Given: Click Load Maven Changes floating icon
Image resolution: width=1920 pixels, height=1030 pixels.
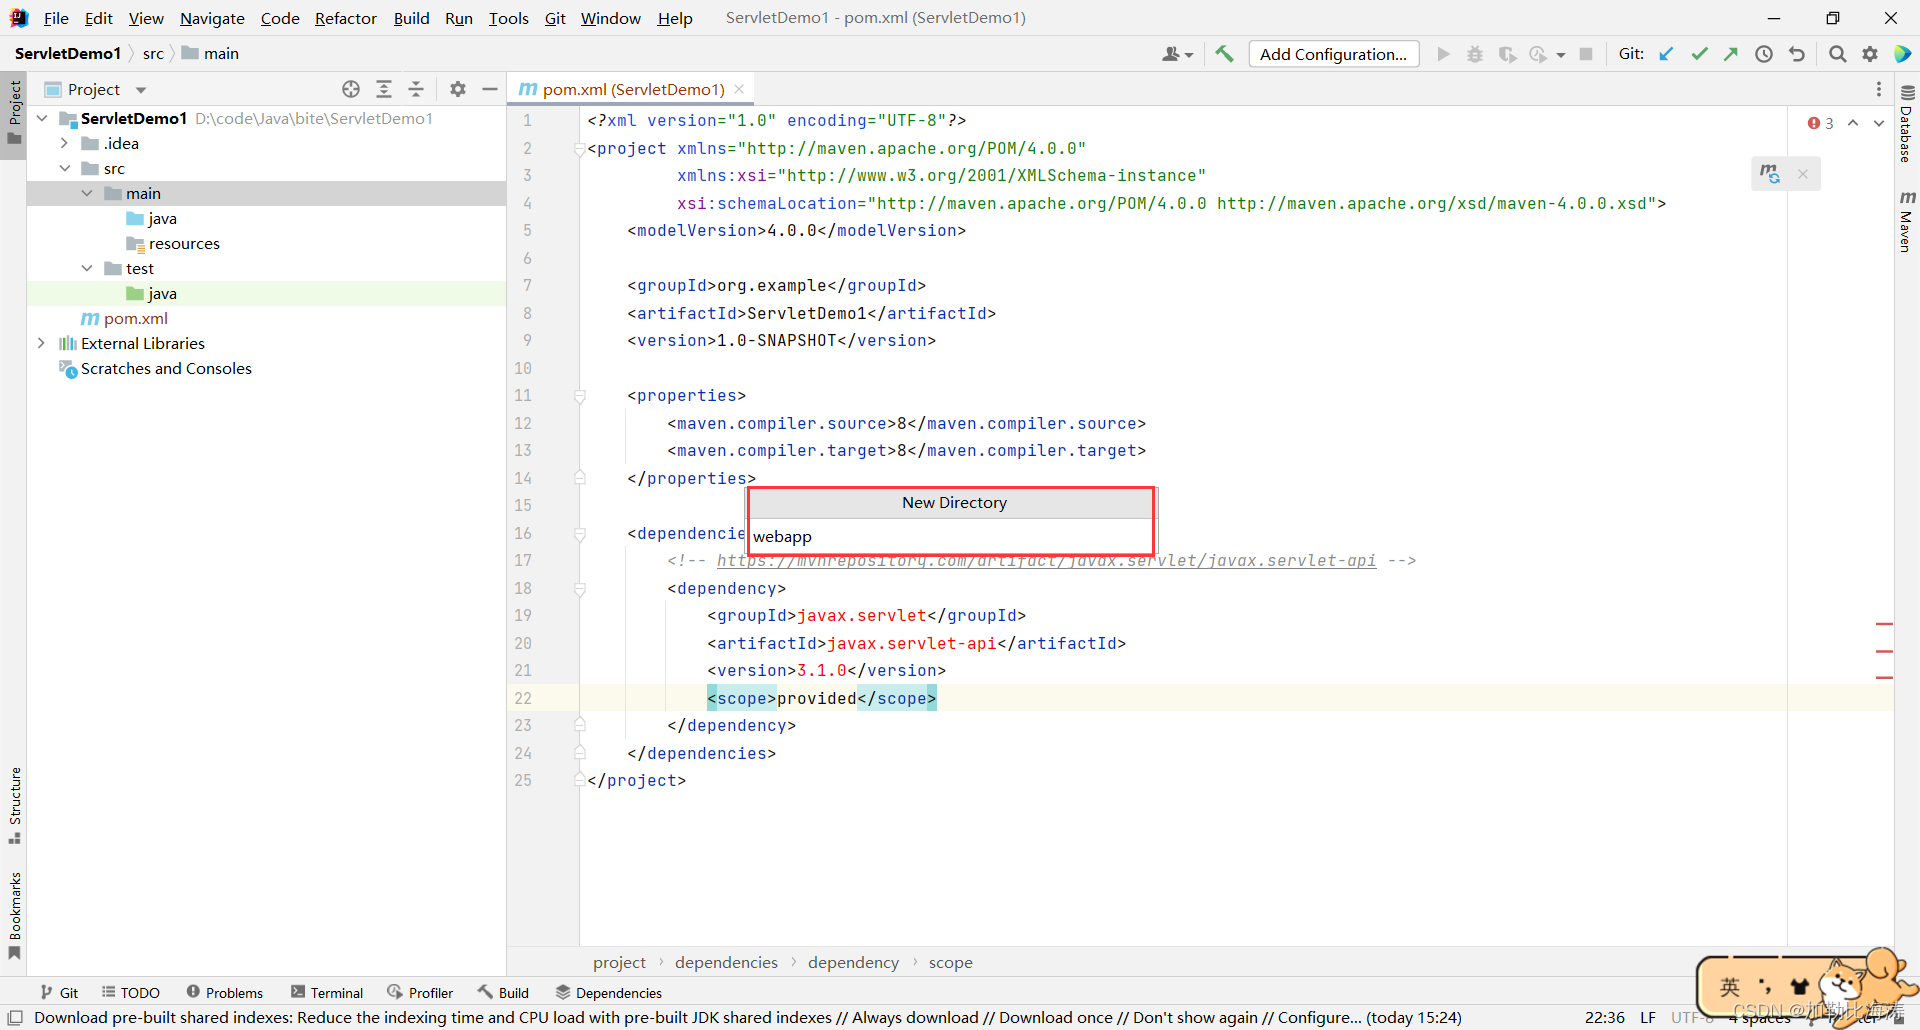Looking at the screenshot, I should [x=1771, y=174].
